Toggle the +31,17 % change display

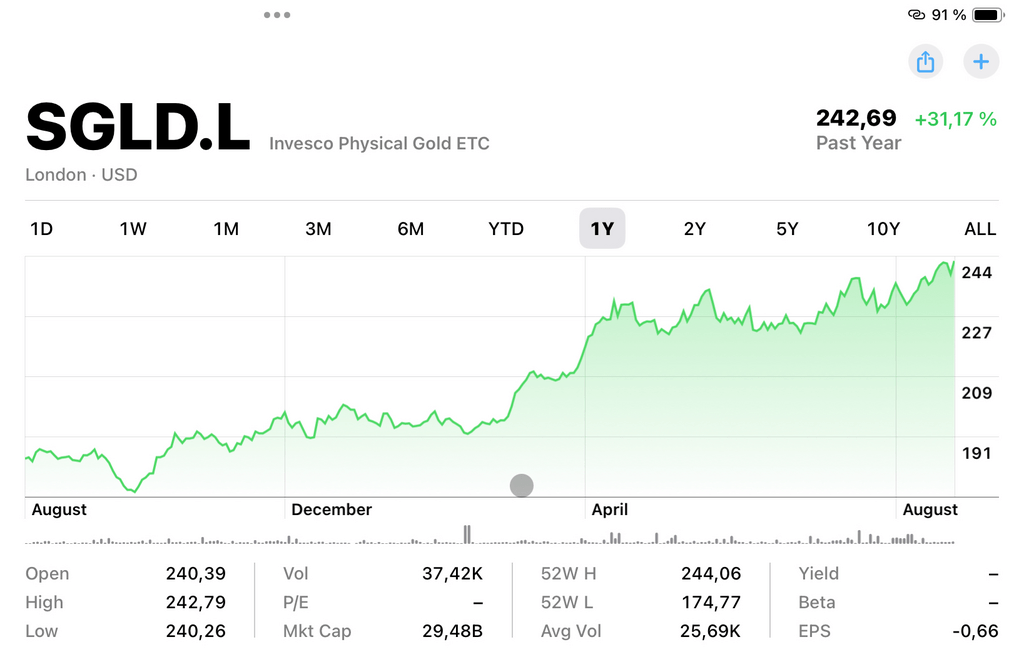[x=955, y=119]
